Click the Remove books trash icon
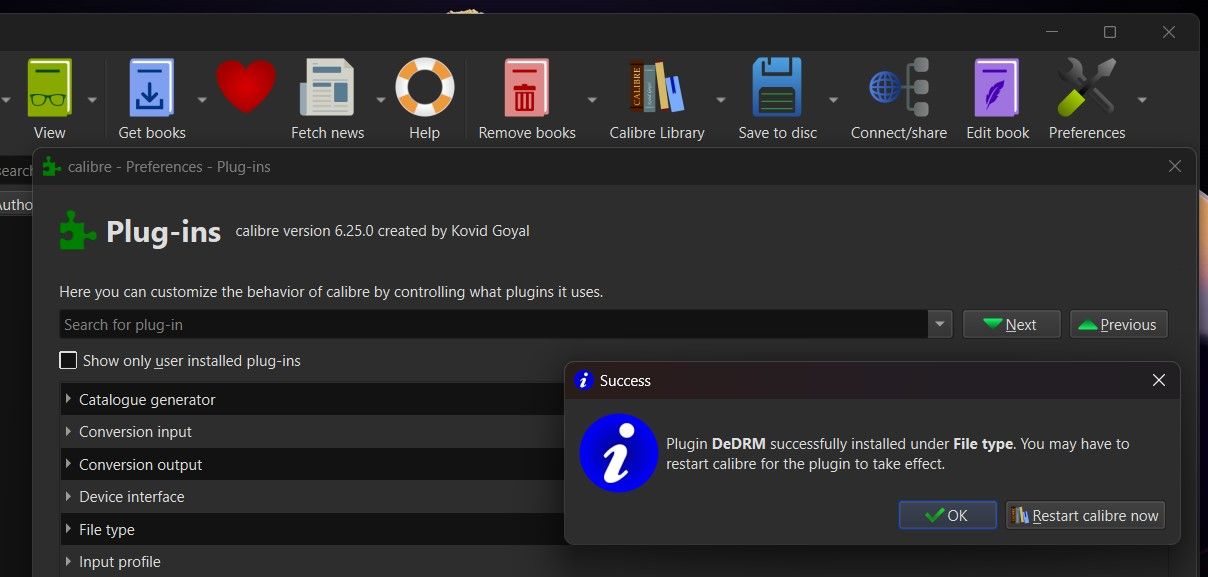This screenshot has width=1208, height=577. pyautogui.click(x=525, y=87)
